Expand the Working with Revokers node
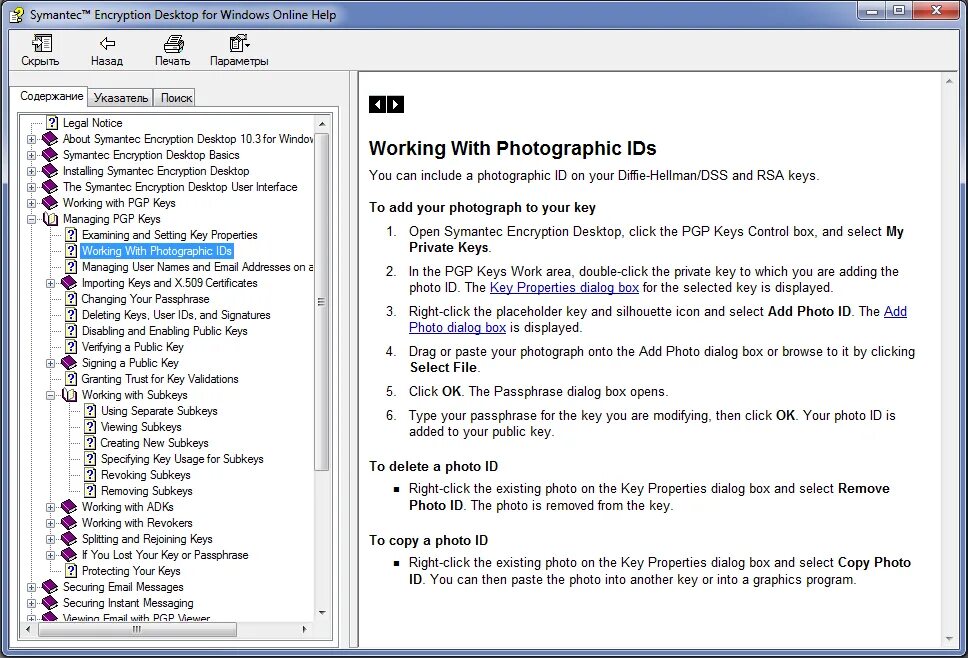The height and width of the screenshot is (658, 968). (51, 523)
